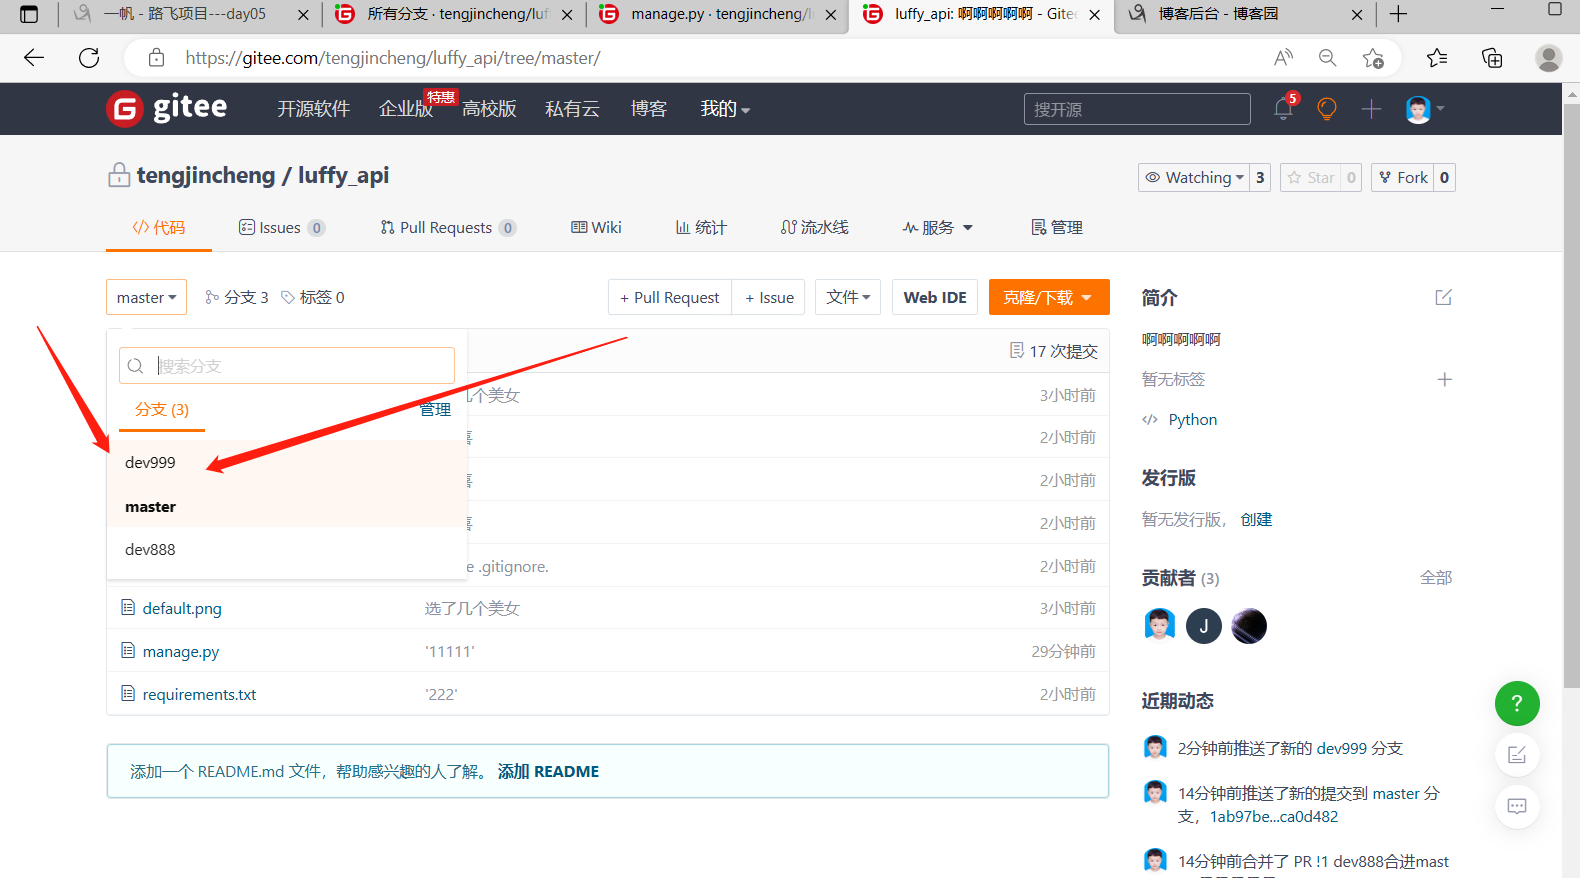This screenshot has height=878, width=1580.
Task: Add this page to favorites
Action: point(1373,58)
